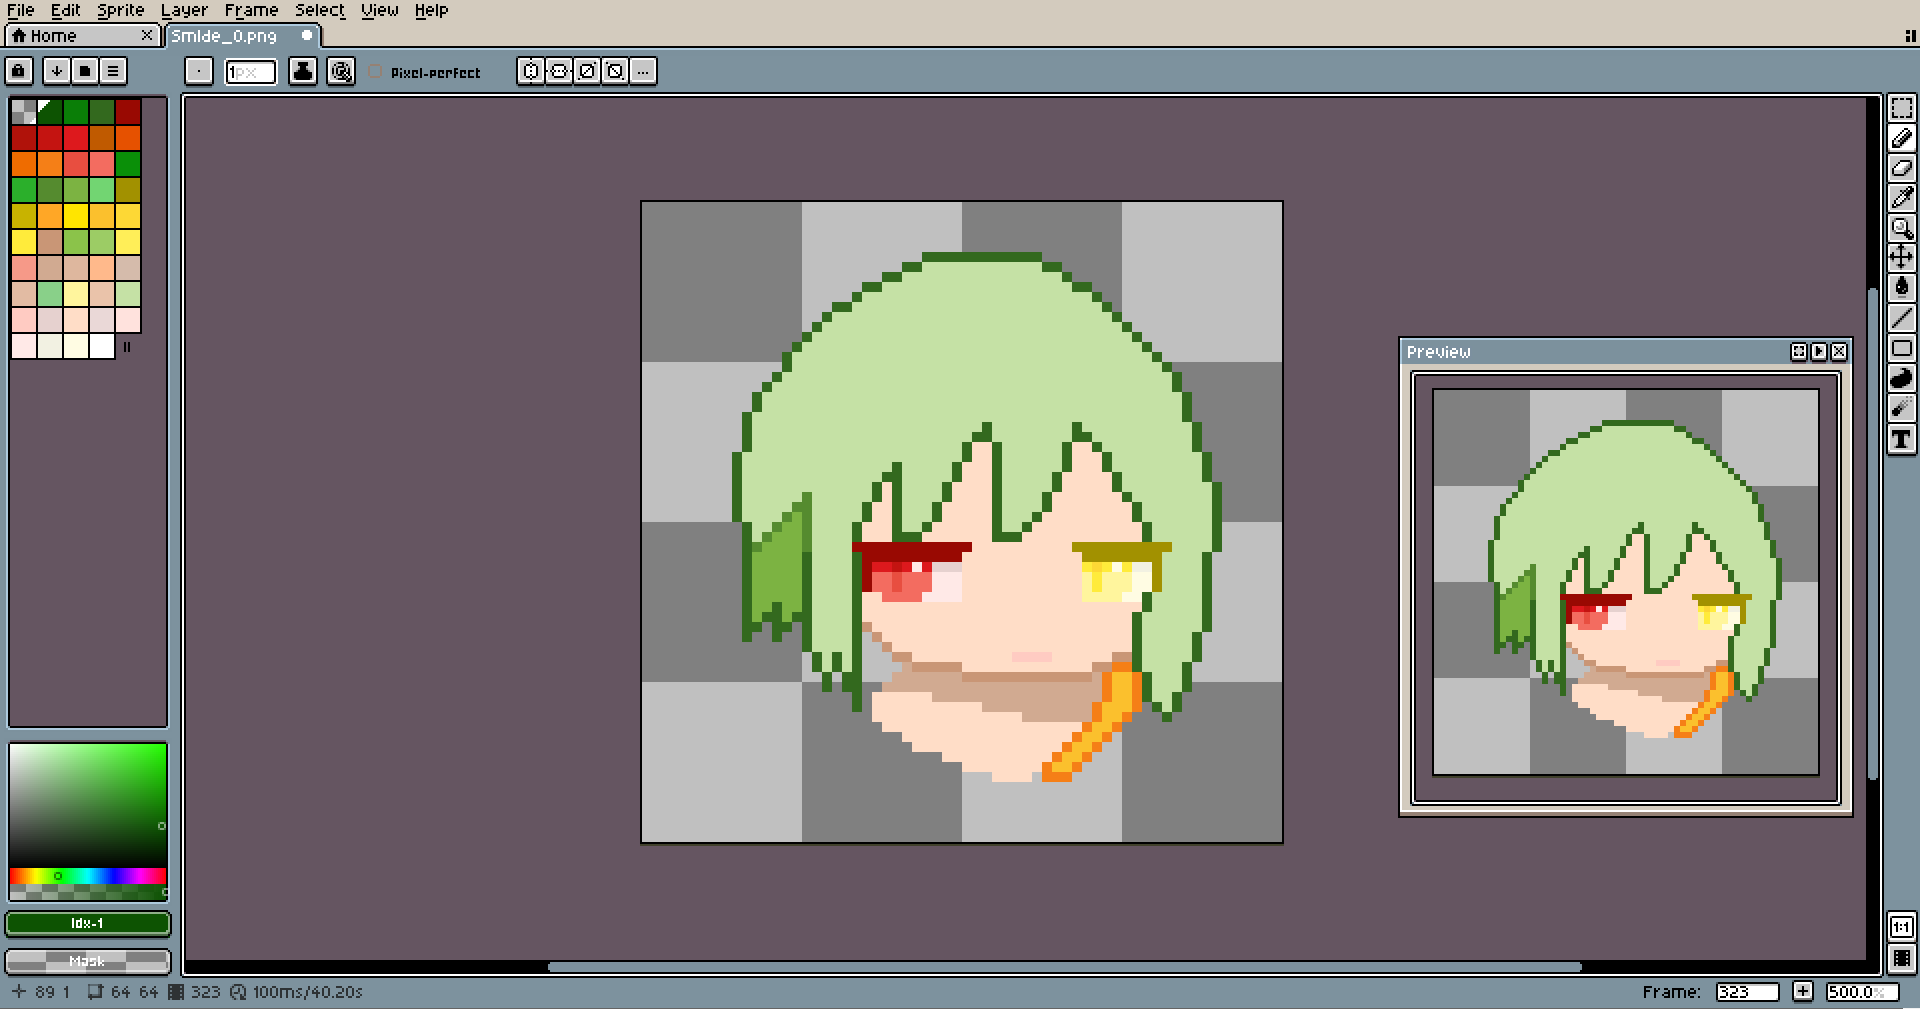Select the transparent mask palette swatch
Screen dimensions: 1920x1009
point(24,111)
